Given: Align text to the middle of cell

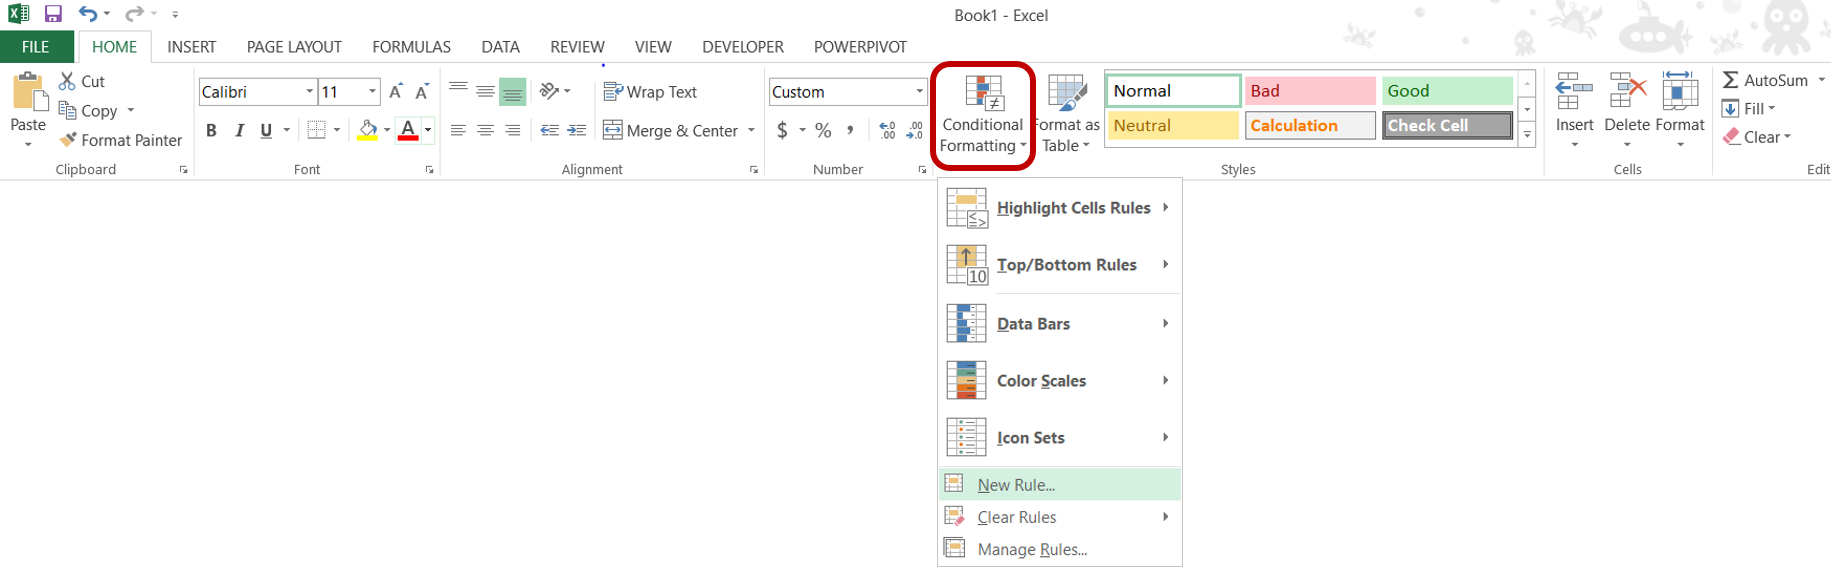Looking at the screenshot, I should (x=485, y=91).
